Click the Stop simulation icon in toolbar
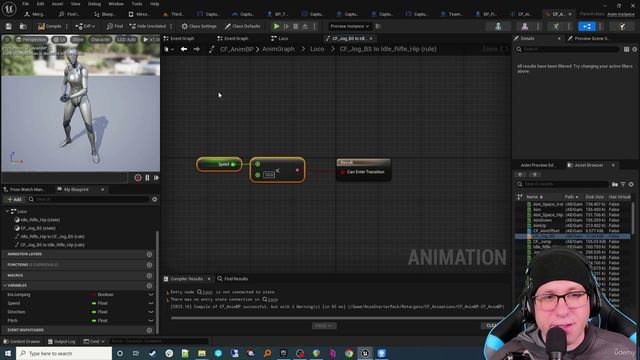640x360 pixels. pyautogui.click(x=296, y=26)
